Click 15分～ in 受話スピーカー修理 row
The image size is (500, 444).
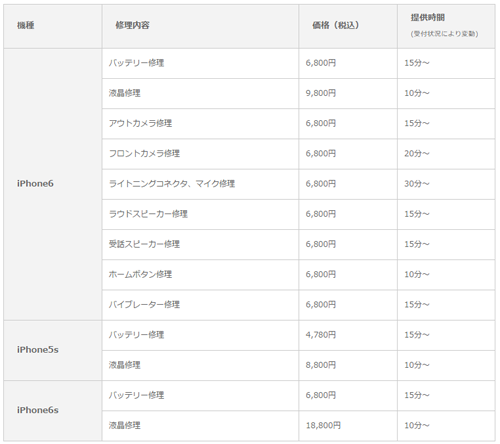tap(417, 244)
